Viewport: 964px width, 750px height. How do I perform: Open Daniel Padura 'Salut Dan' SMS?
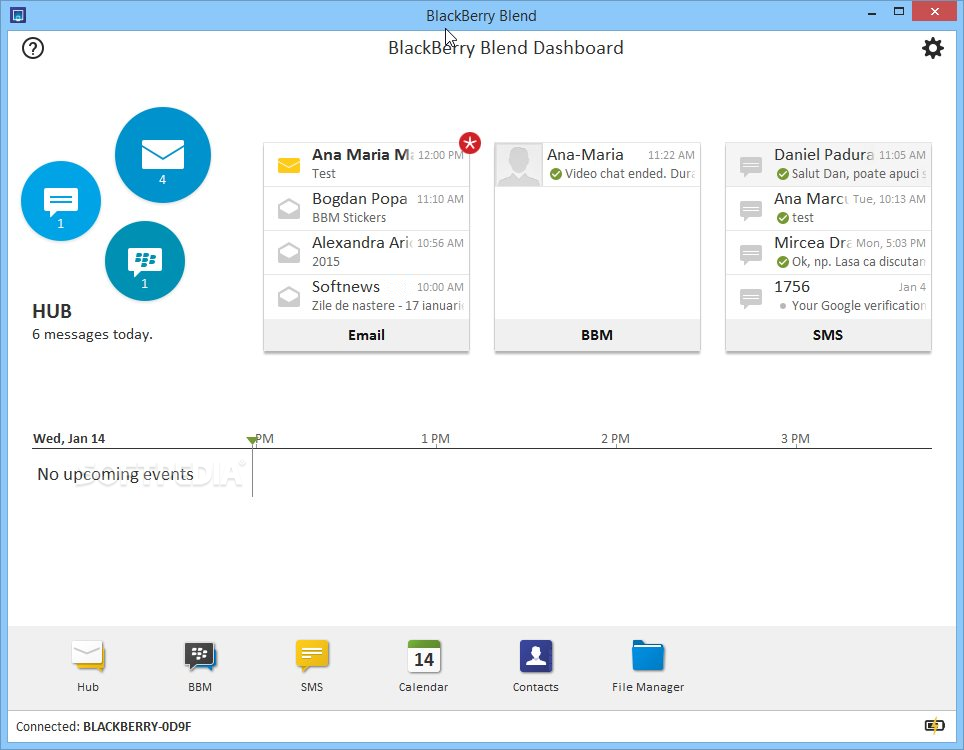pyautogui.click(x=828, y=165)
